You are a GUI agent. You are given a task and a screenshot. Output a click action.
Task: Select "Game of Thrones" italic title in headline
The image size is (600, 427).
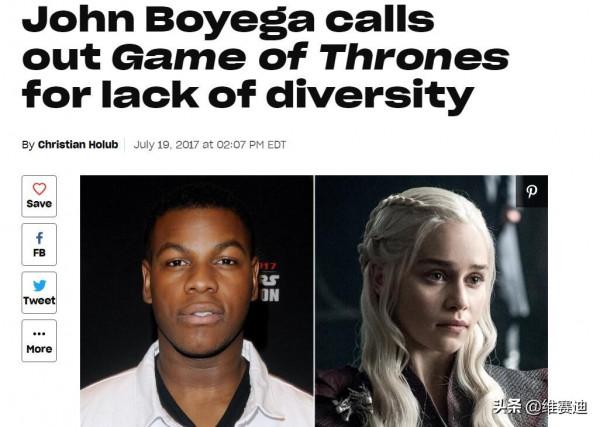pyautogui.click(x=310, y=57)
